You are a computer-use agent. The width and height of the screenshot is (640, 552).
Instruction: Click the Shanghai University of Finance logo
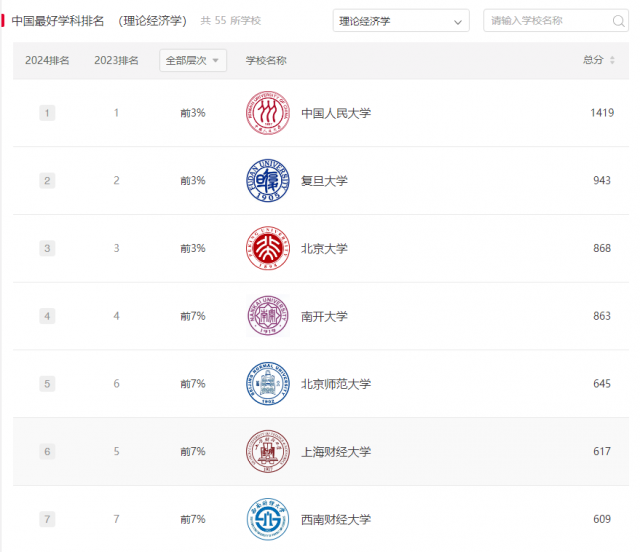[267, 452]
